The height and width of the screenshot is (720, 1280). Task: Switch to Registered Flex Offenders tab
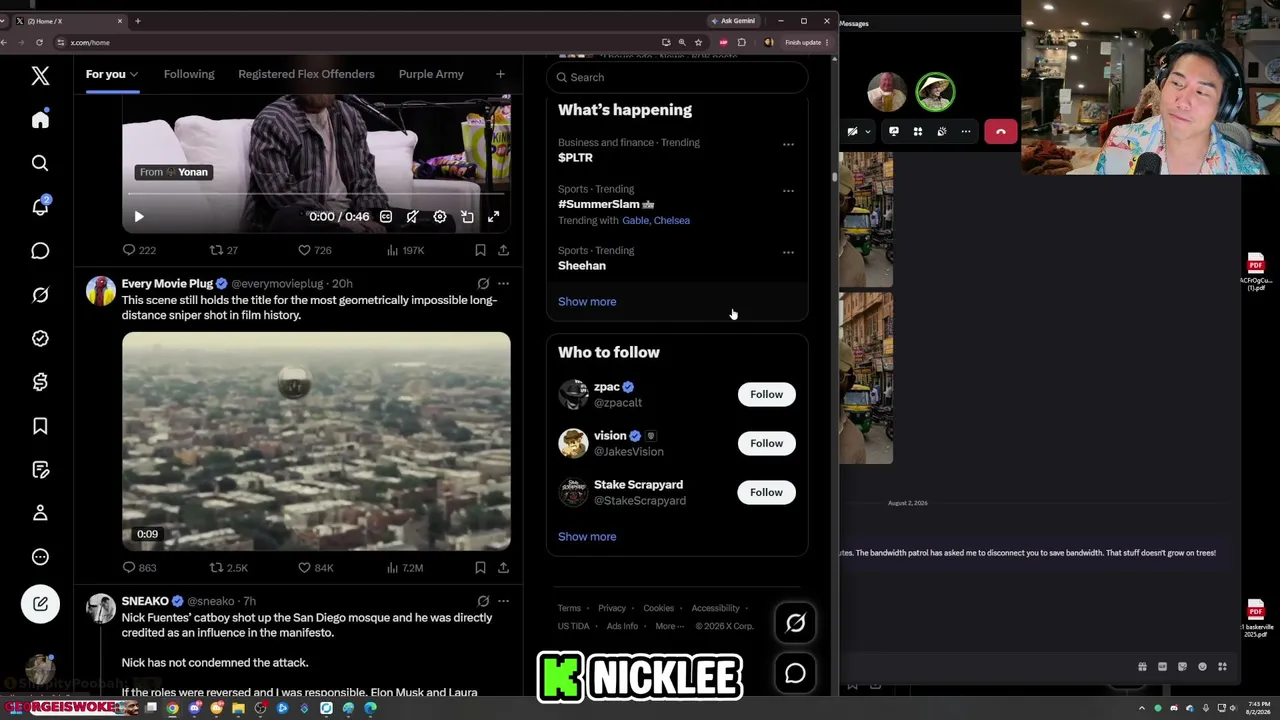click(306, 74)
